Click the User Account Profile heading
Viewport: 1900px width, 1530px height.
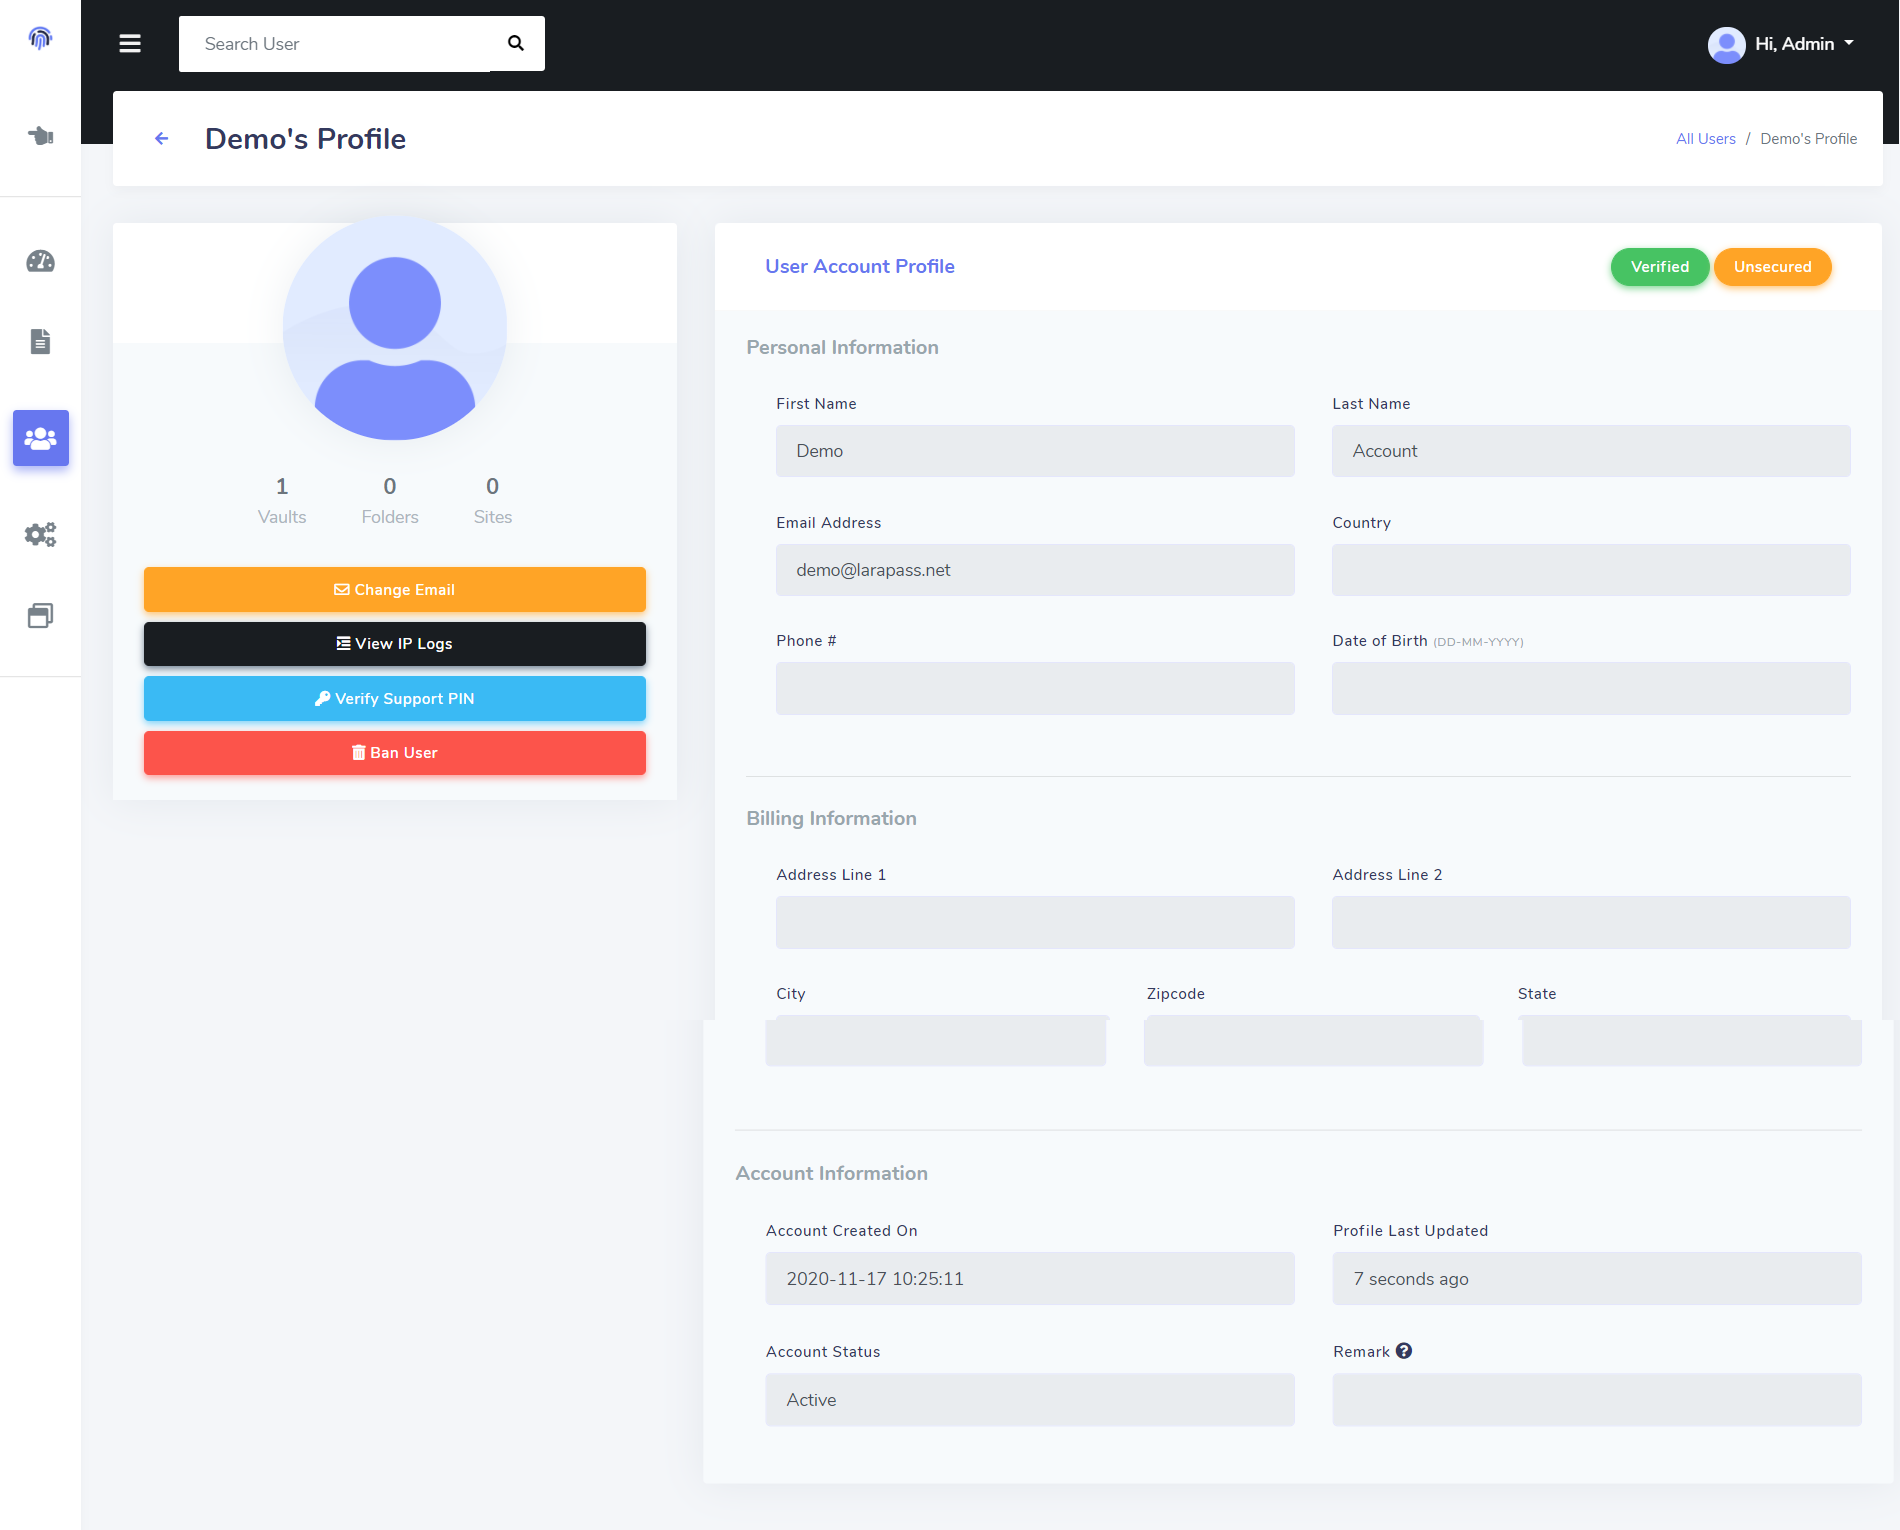(860, 267)
